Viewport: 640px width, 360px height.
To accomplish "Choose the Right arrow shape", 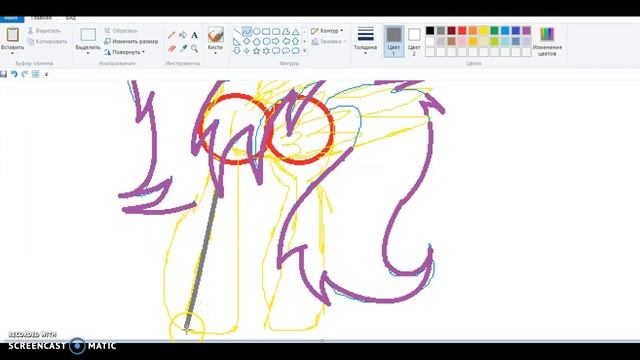I will tap(276, 41).
